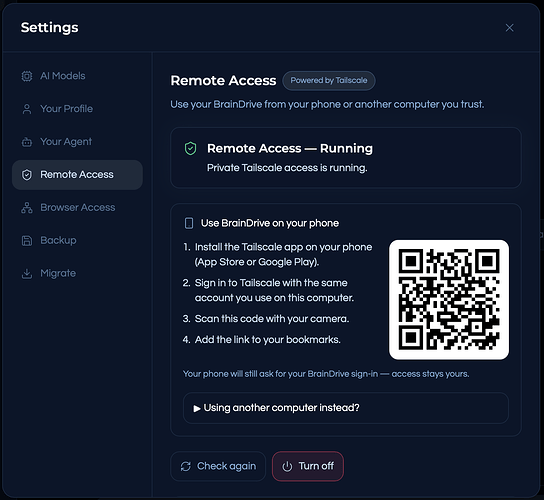Click the refresh icon in Check again
This screenshot has height=500, width=544.
(186, 466)
